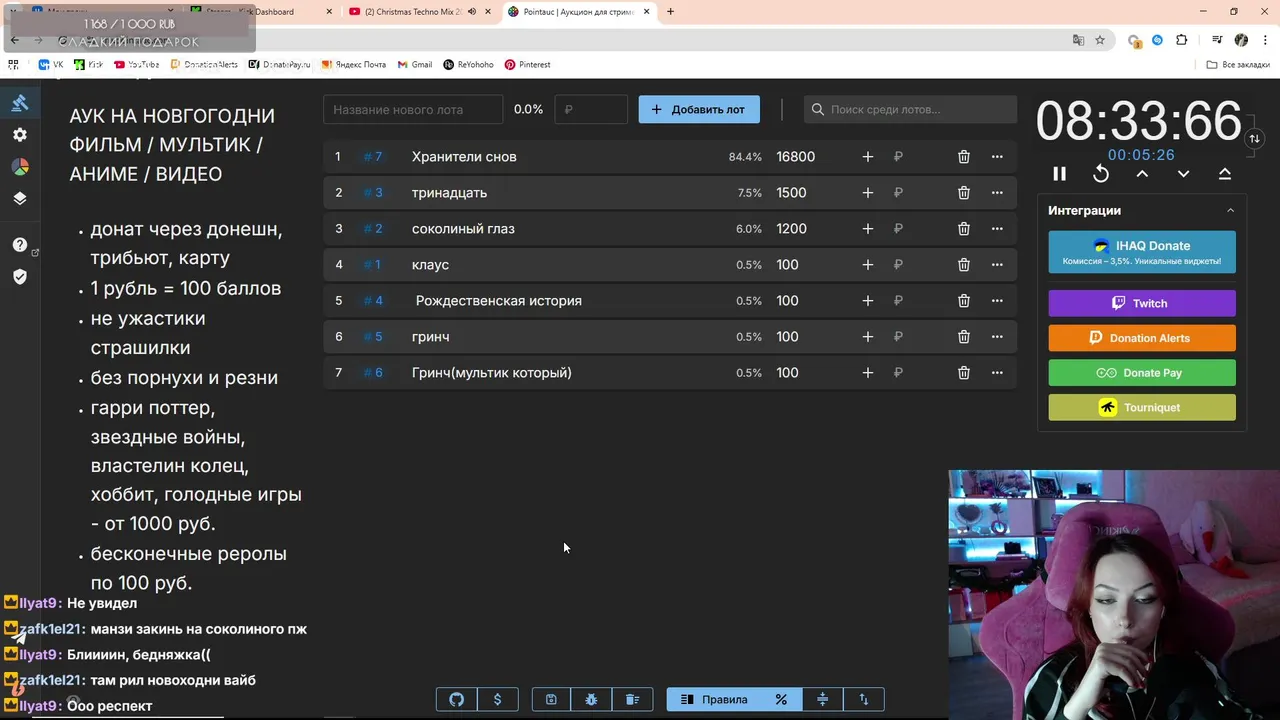
Task: Toggle timer direction swap button
Action: point(1254,139)
